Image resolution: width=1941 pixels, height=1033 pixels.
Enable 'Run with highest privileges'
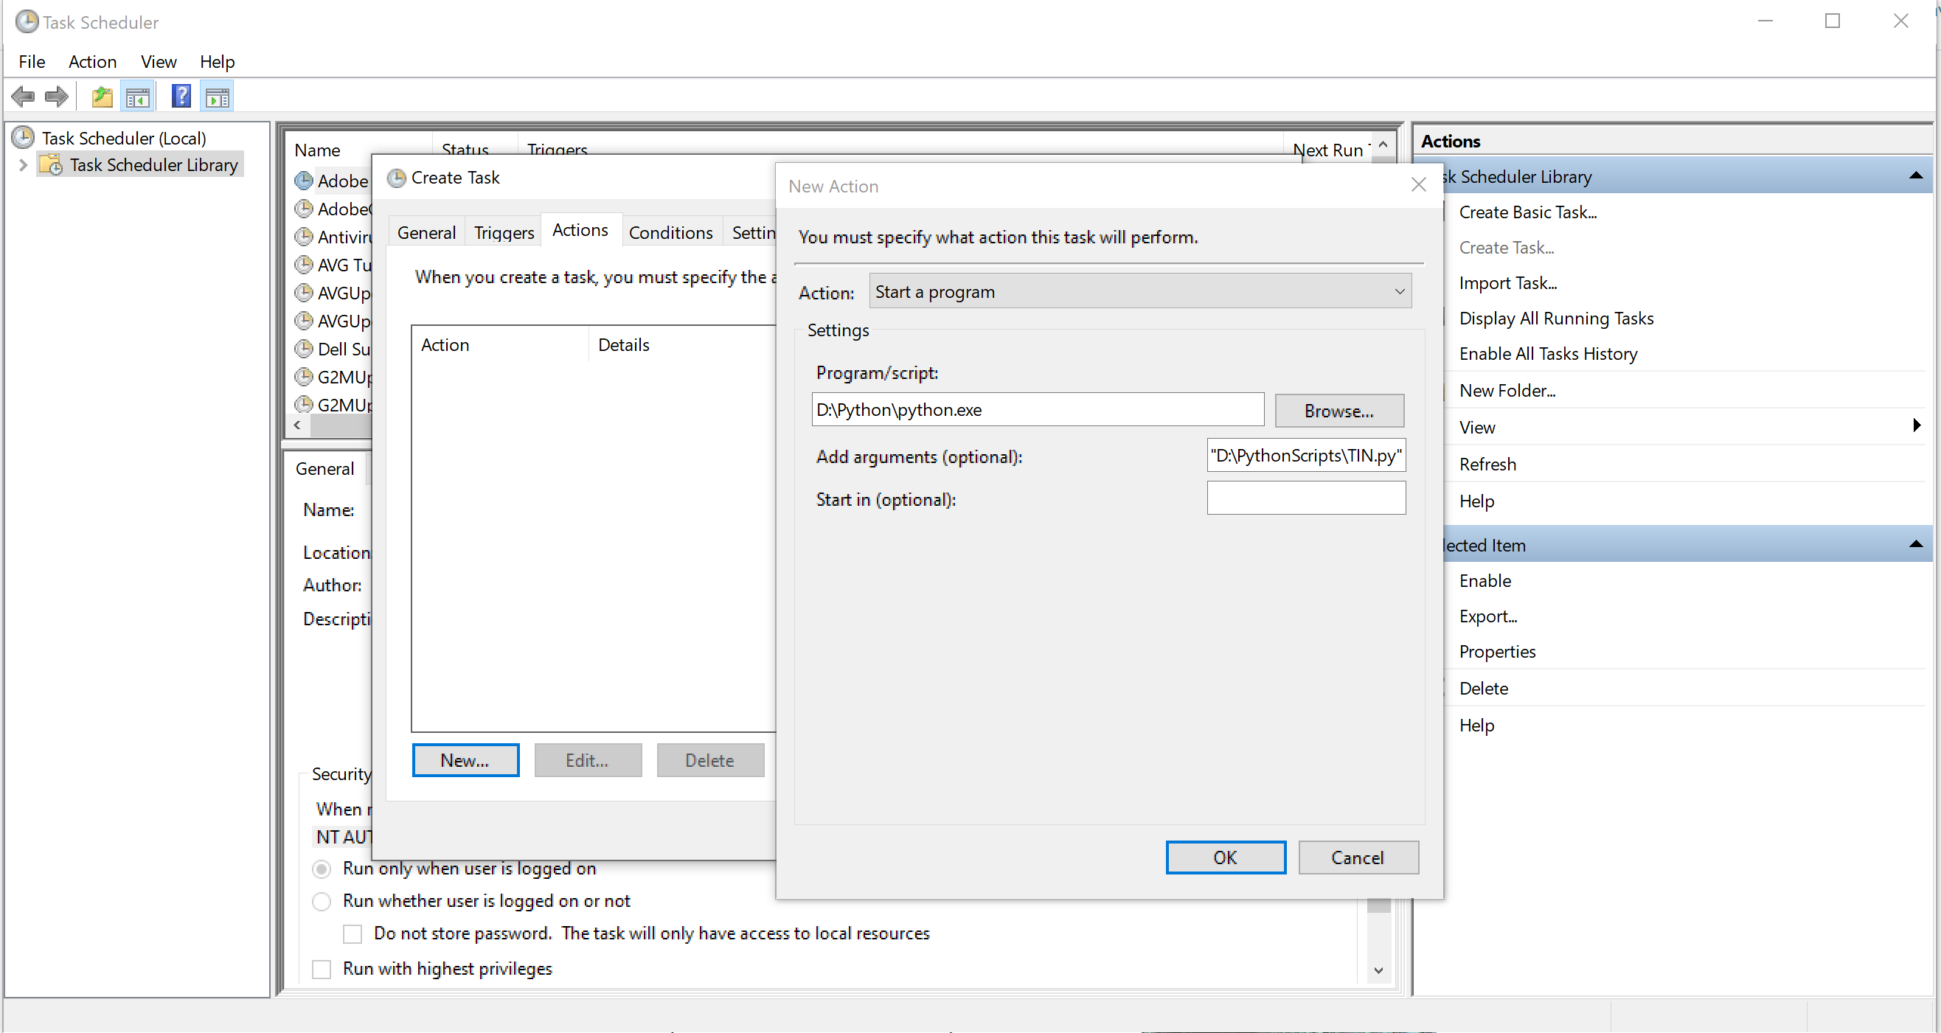pyautogui.click(x=321, y=968)
